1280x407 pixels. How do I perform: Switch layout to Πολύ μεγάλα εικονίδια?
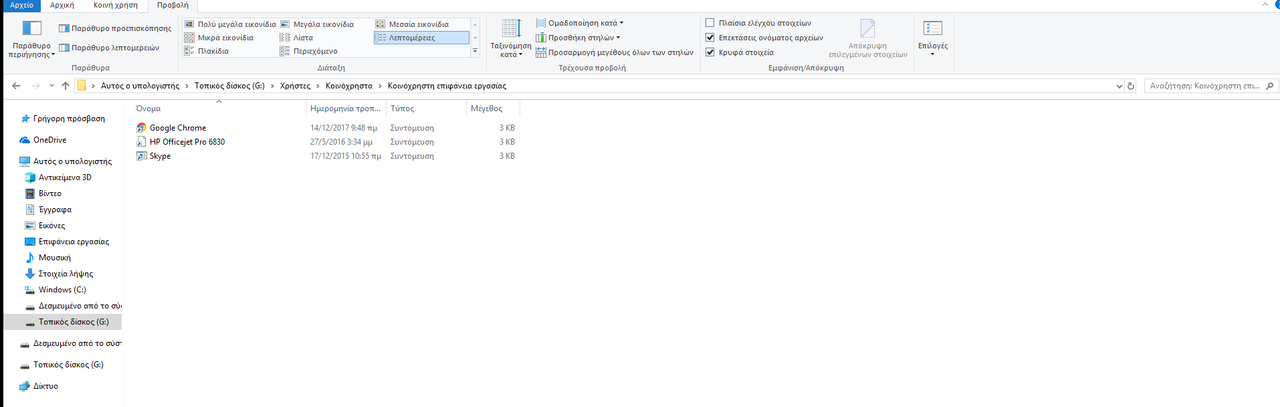pos(230,23)
